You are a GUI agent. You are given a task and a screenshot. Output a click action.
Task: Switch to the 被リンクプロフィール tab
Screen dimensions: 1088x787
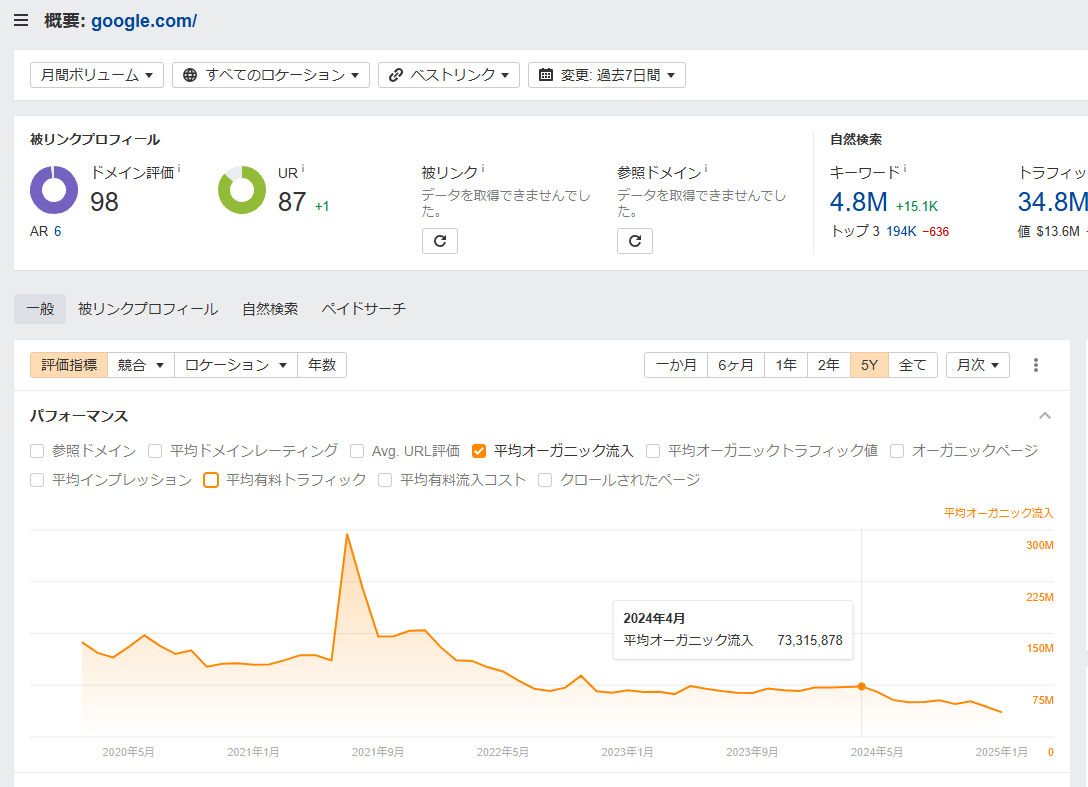148,309
